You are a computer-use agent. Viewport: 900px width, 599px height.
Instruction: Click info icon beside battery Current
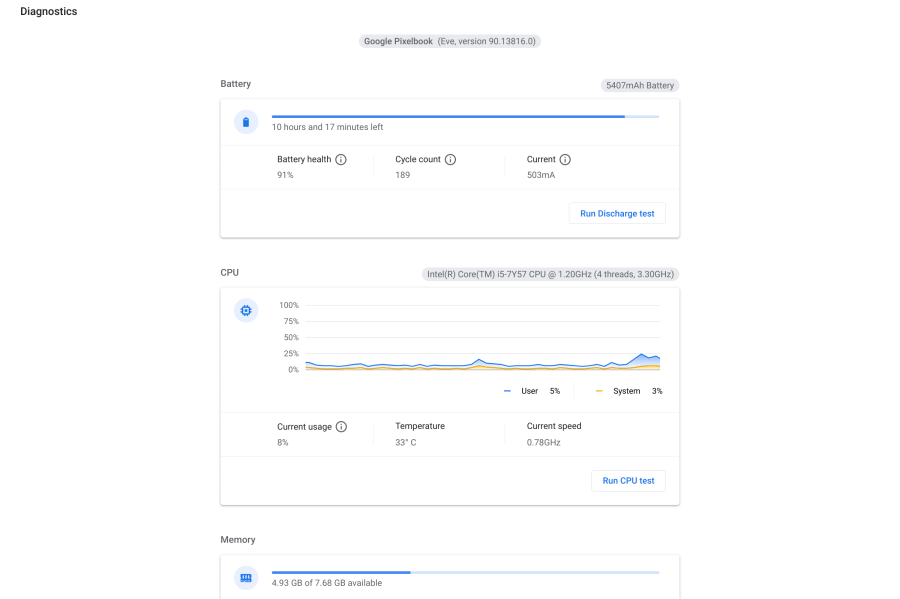pos(565,160)
